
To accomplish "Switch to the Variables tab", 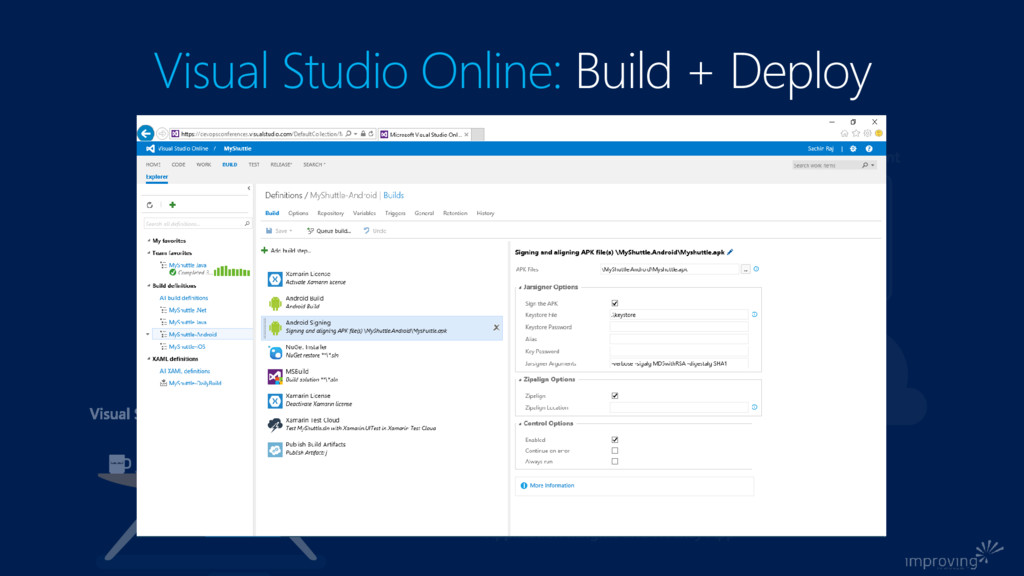I will pos(364,213).
